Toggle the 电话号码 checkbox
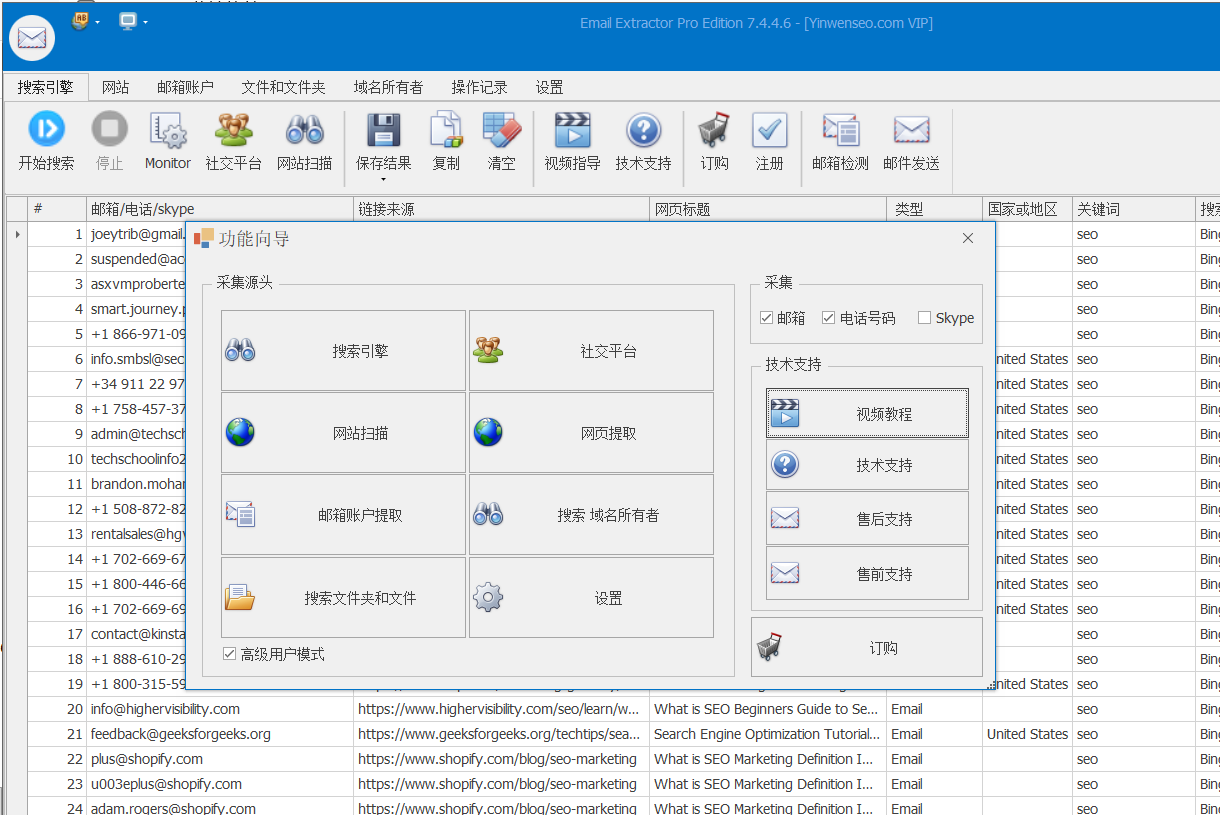 [x=828, y=318]
